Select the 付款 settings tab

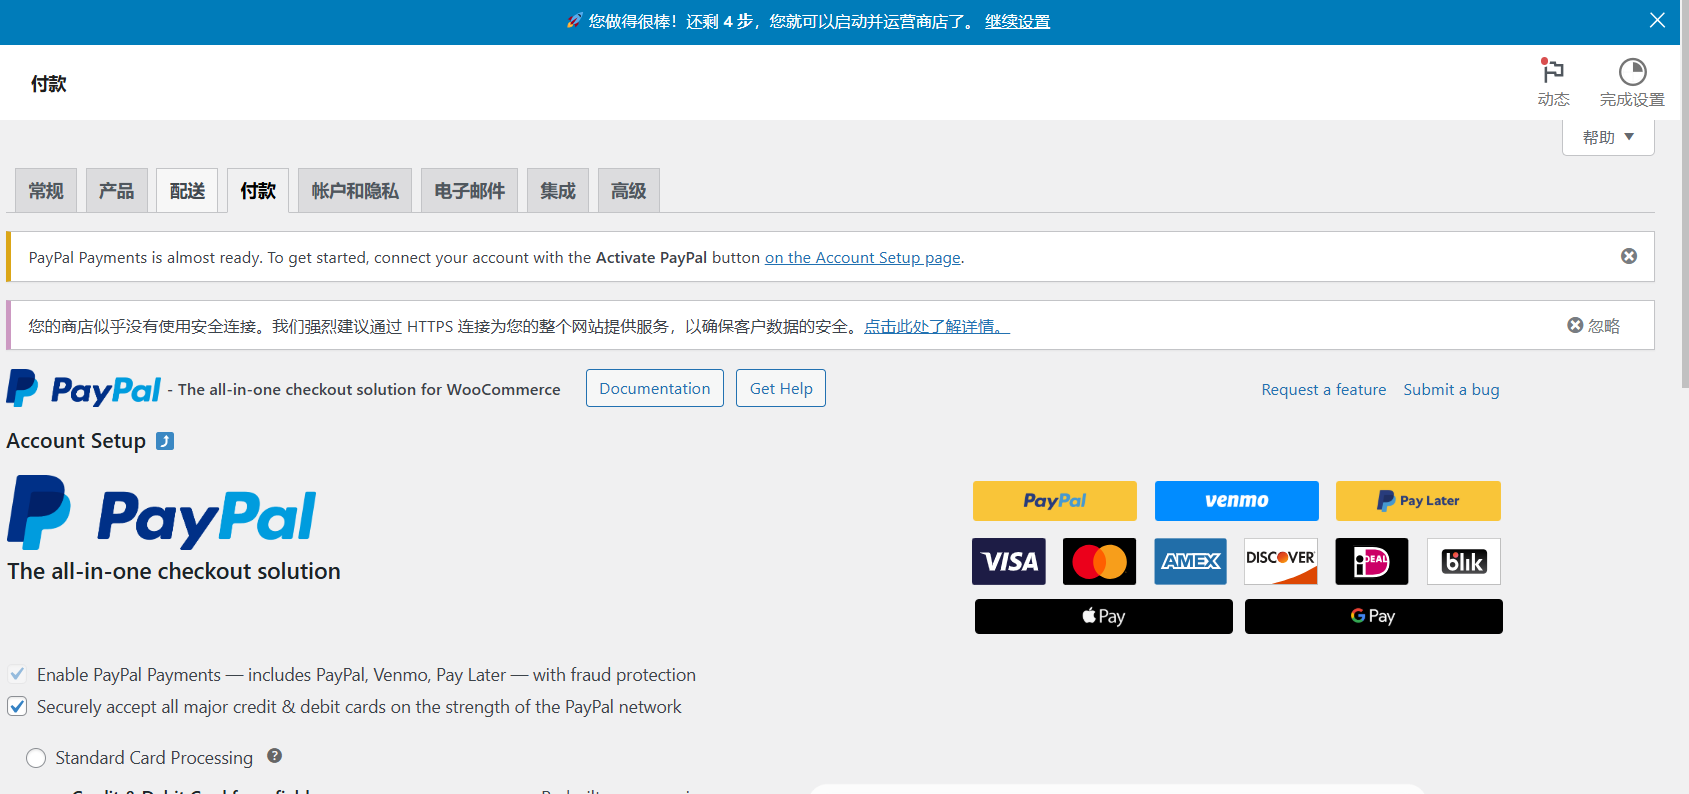pyautogui.click(x=258, y=190)
